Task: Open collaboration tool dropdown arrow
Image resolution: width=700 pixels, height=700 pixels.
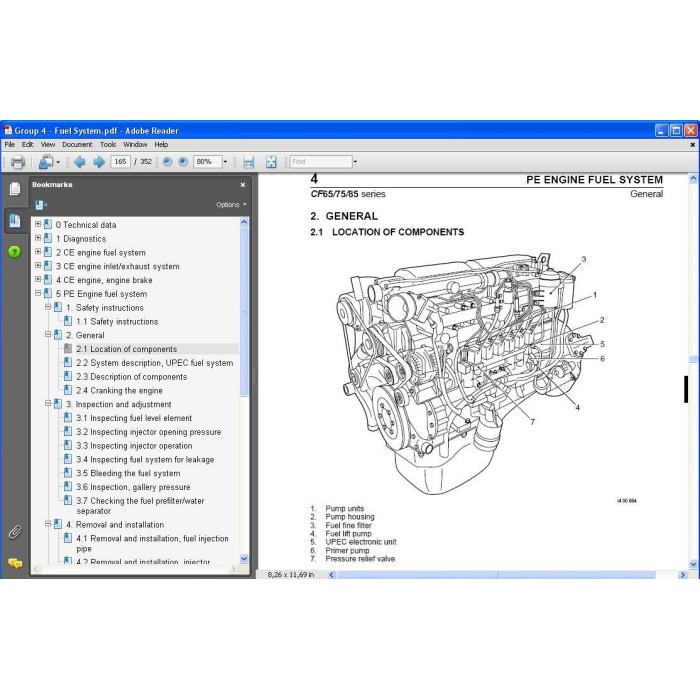Action: [58, 162]
